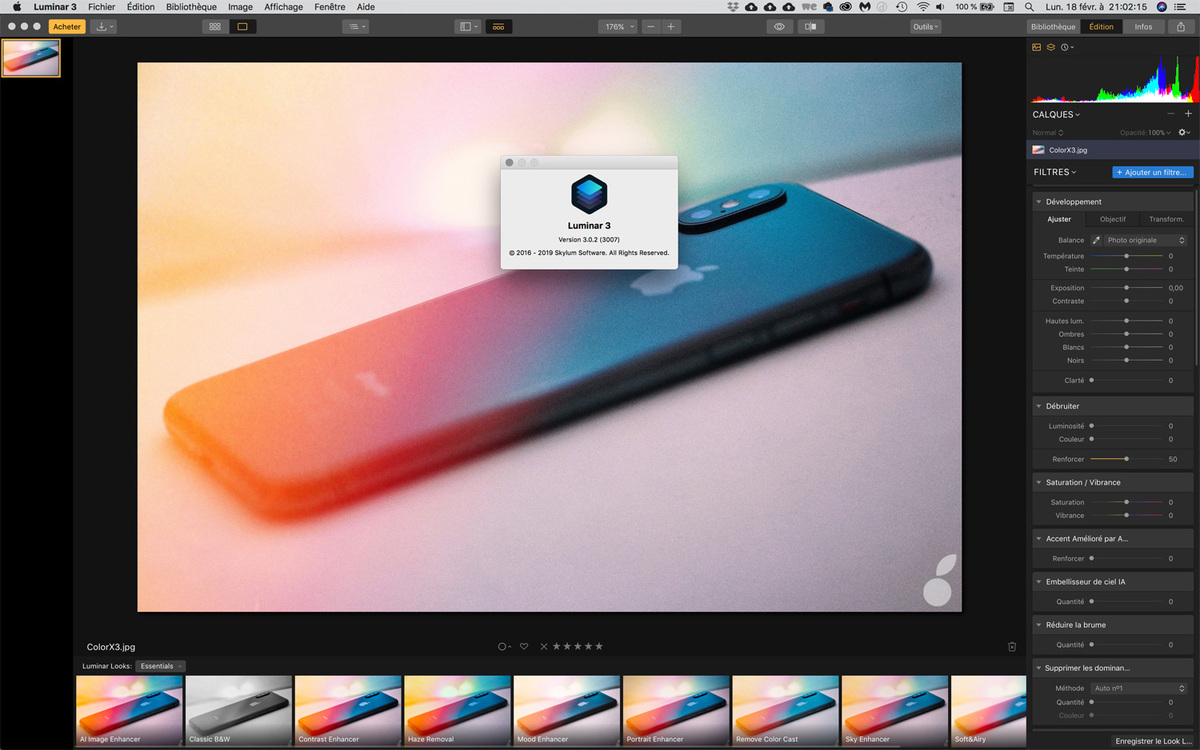
Task: Open the Calques panel header menu
Action: (x=1056, y=115)
